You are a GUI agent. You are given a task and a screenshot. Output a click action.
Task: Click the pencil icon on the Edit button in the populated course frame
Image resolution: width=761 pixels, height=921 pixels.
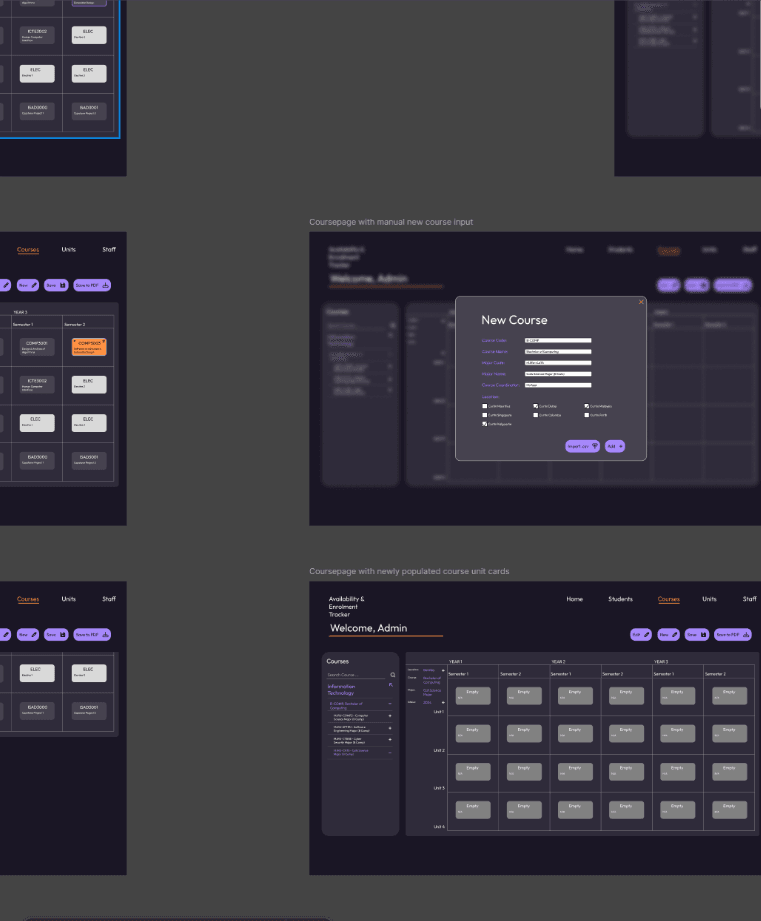tap(647, 634)
